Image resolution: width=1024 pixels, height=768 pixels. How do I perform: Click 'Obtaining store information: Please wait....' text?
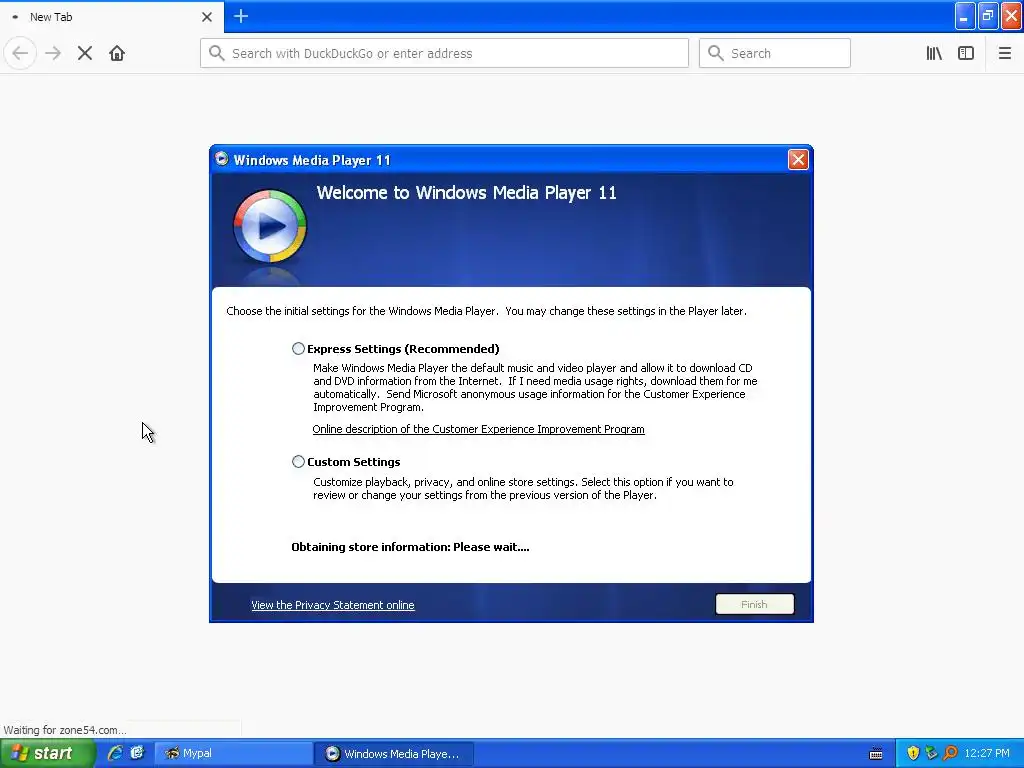410,547
